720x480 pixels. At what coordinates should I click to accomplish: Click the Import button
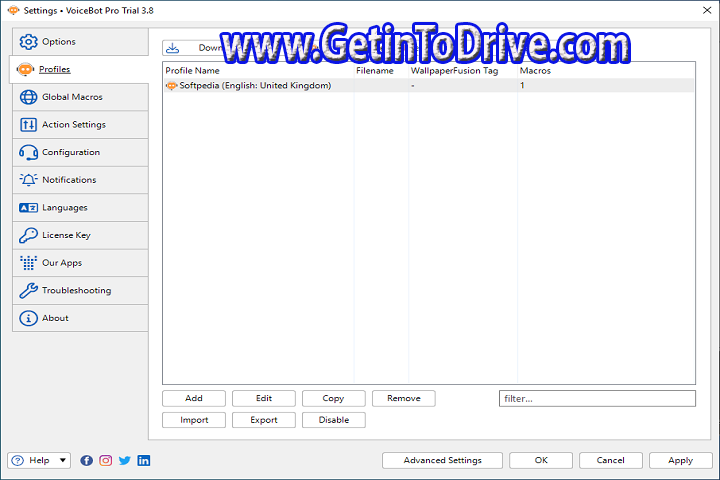pos(194,420)
